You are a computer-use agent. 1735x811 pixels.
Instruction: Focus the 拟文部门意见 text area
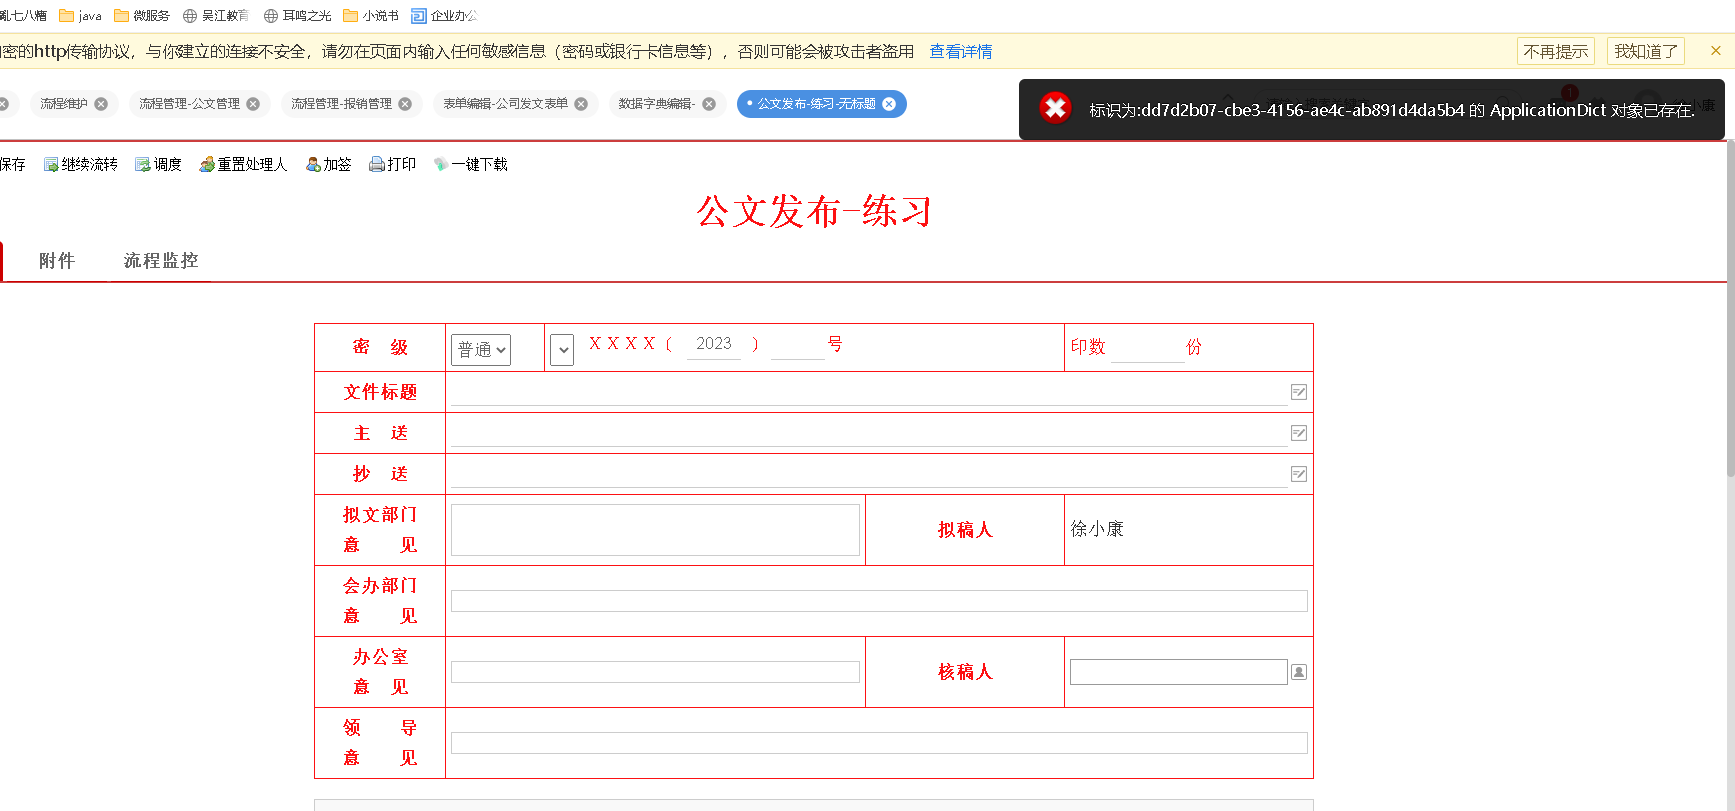pos(655,530)
